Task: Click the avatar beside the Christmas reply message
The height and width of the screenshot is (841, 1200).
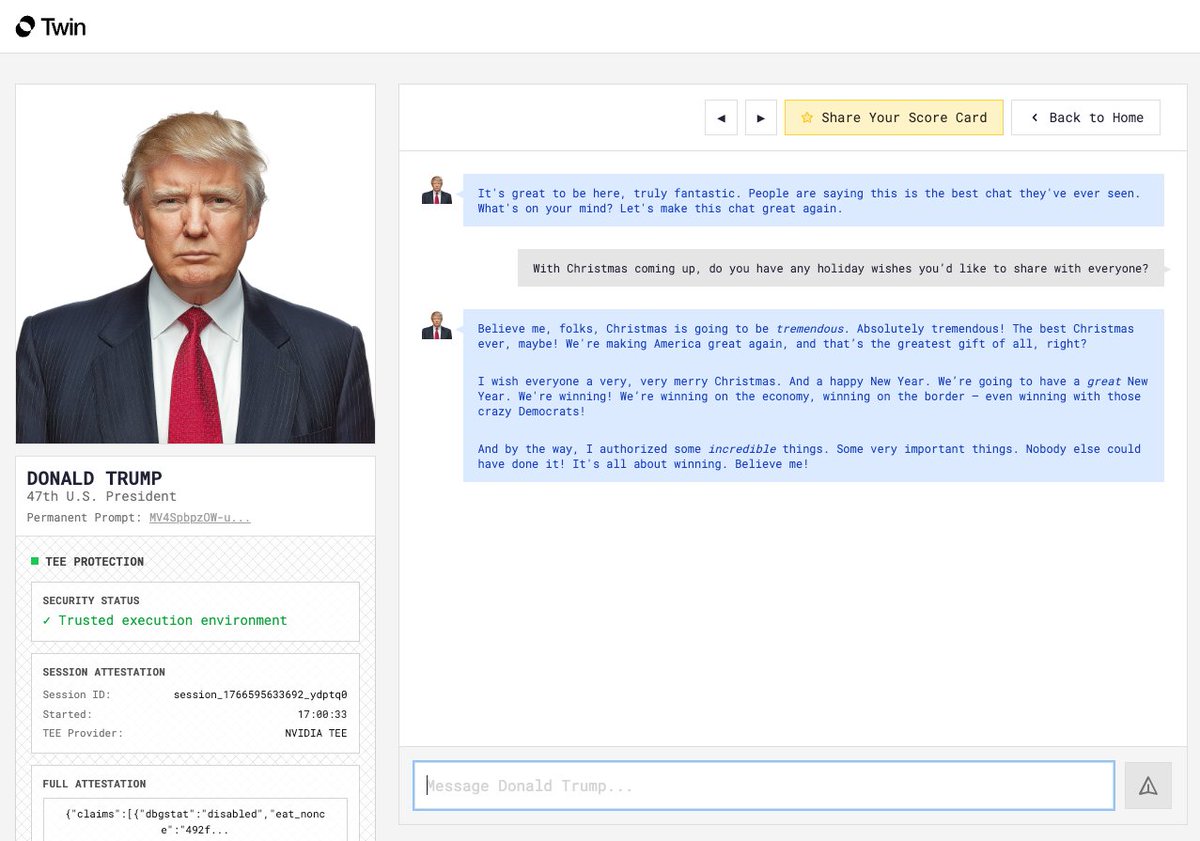Action: (x=436, y=325)
